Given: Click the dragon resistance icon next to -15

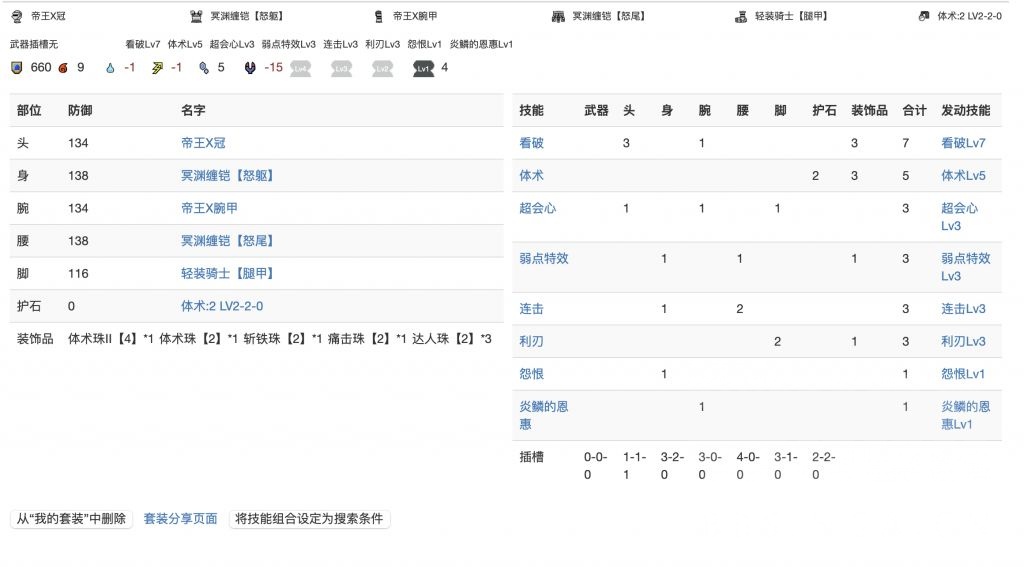Looking at the screenshot, I should [249, 68].
